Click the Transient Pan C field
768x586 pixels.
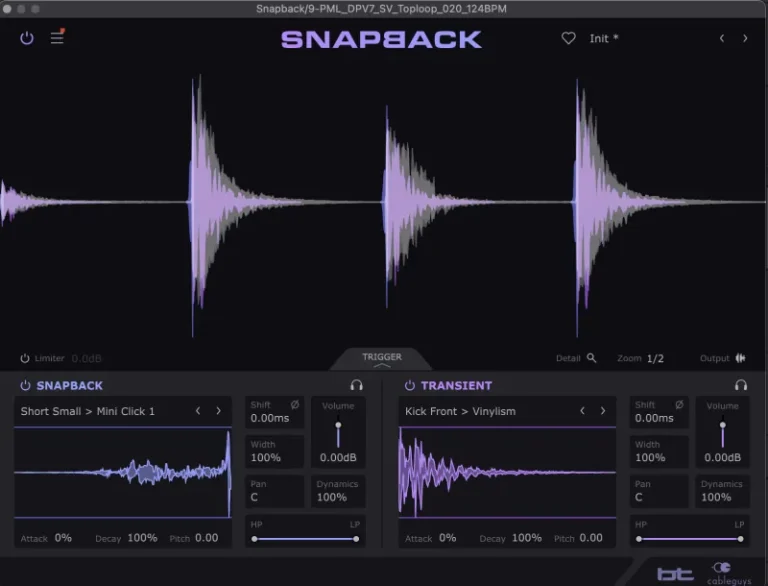tap(659, 491)
